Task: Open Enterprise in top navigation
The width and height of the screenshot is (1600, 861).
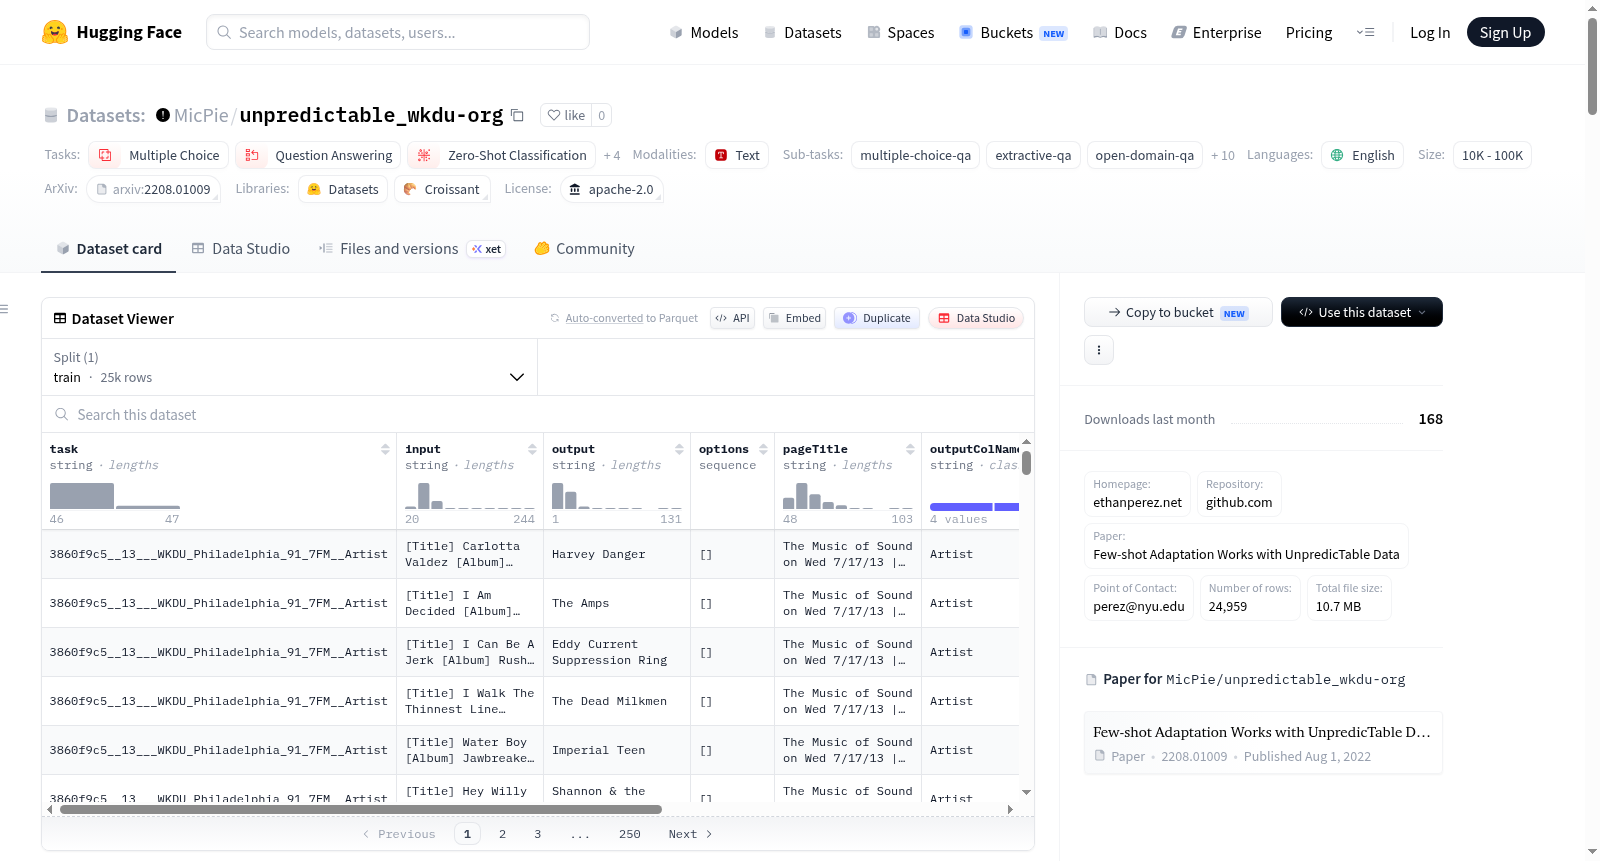Action: click(1216, 33)
